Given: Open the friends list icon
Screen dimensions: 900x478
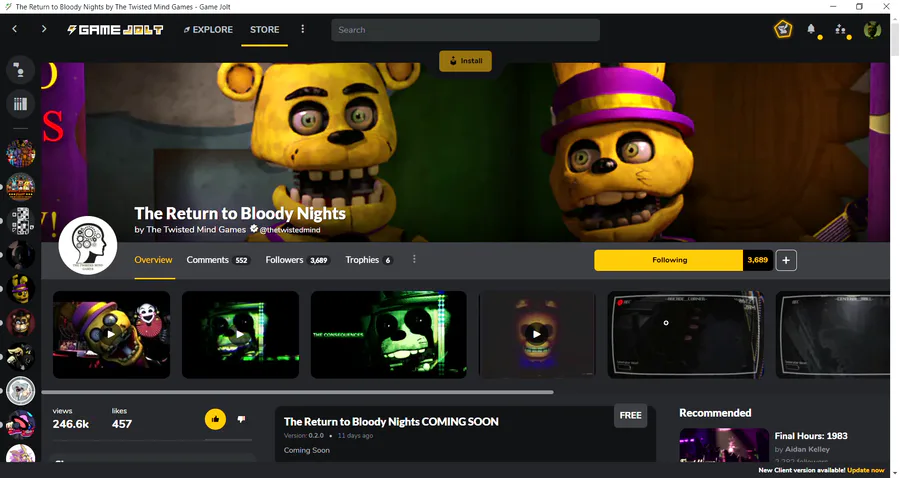Looking at the screenshot, I should click(x=840, y=29).
